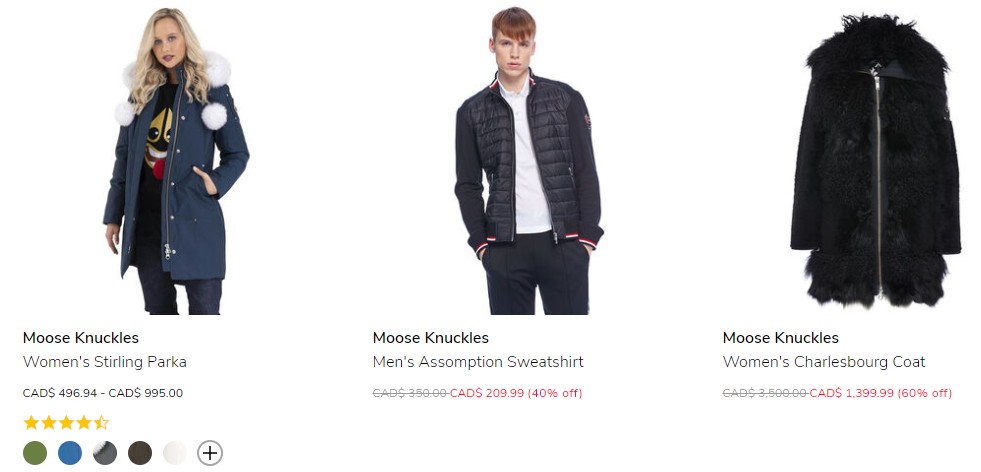
Task: Click the Women's Stirling Parka title link
Action: click(104, 362)
